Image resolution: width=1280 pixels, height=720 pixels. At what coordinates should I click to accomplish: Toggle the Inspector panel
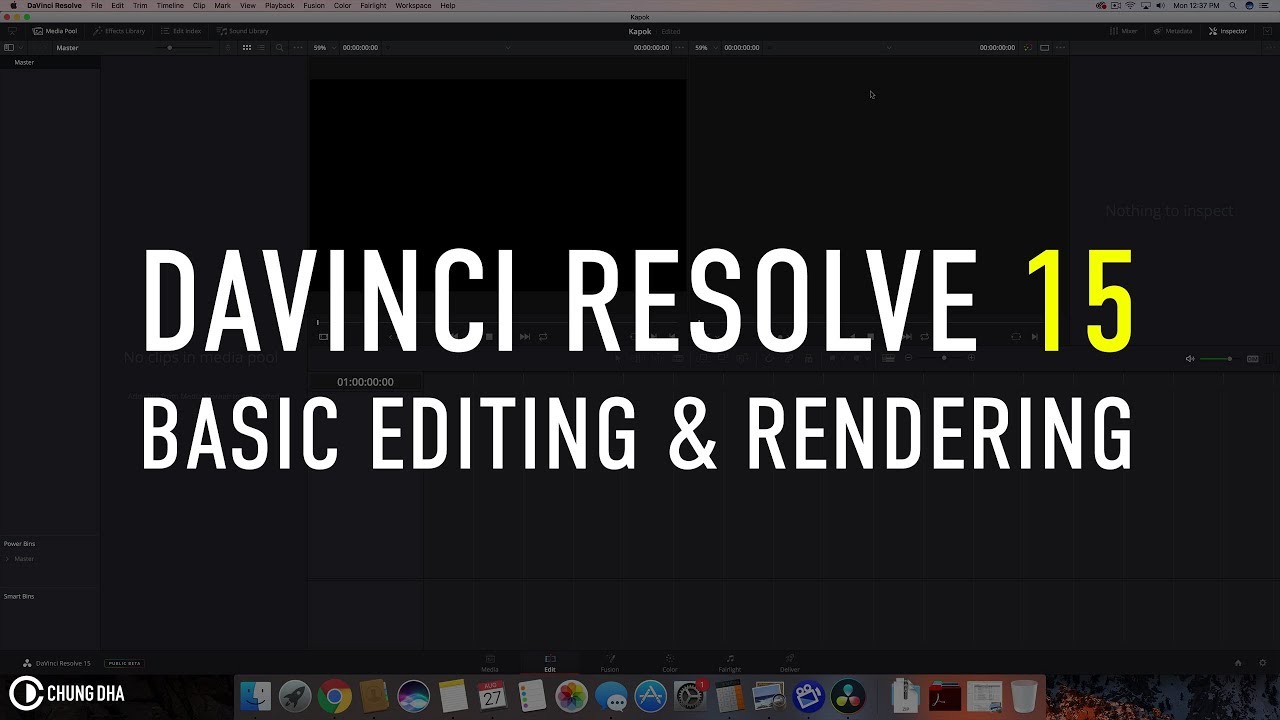(1228, 31)
